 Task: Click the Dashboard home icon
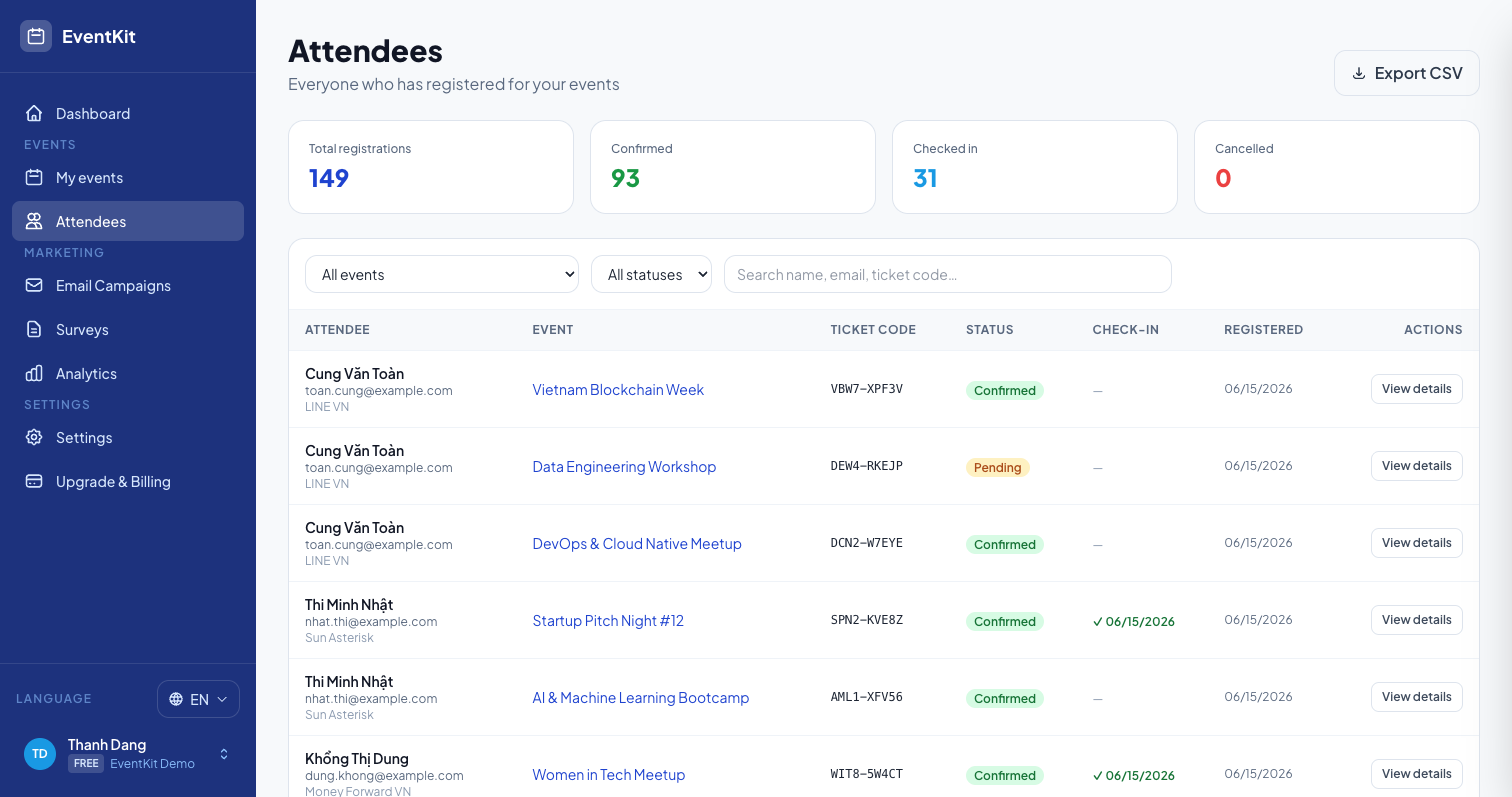click(x=34, y=113)
